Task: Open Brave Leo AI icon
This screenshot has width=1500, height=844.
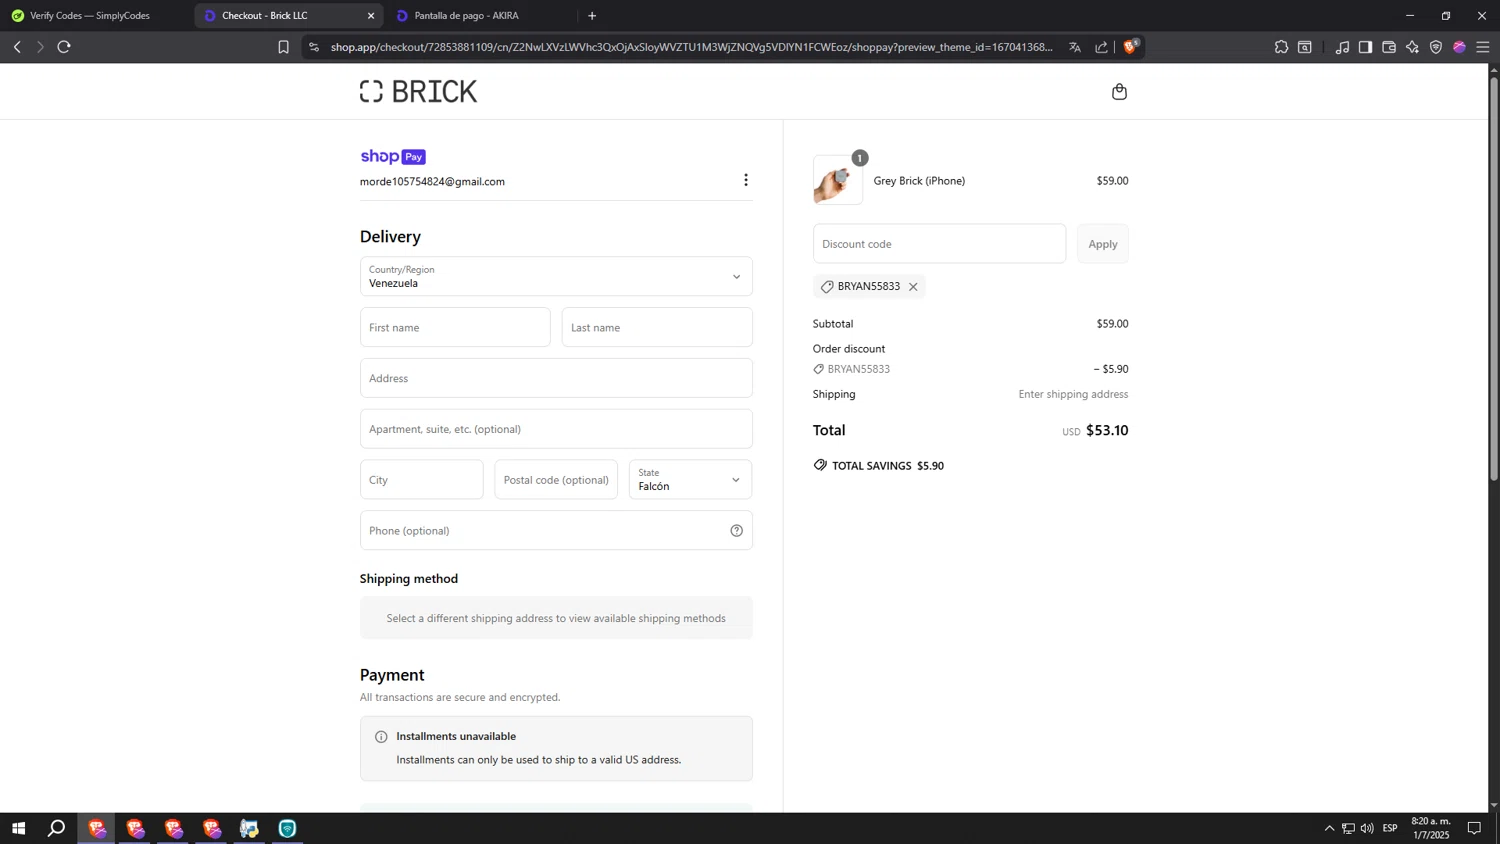Action: (x=1412, y=47)
